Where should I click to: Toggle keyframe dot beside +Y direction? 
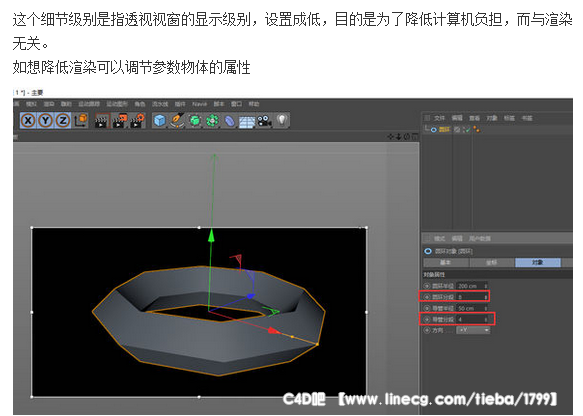427,330
